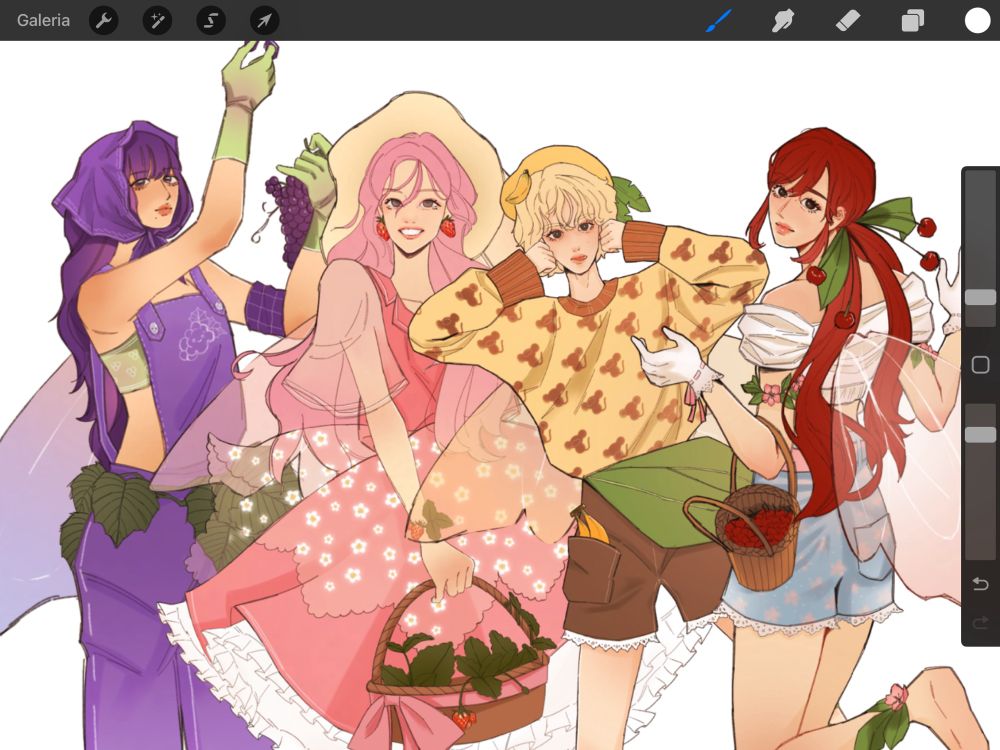Activate the Selection tool
This screenshot has height=750, width=1000.
tap(210, 21)
